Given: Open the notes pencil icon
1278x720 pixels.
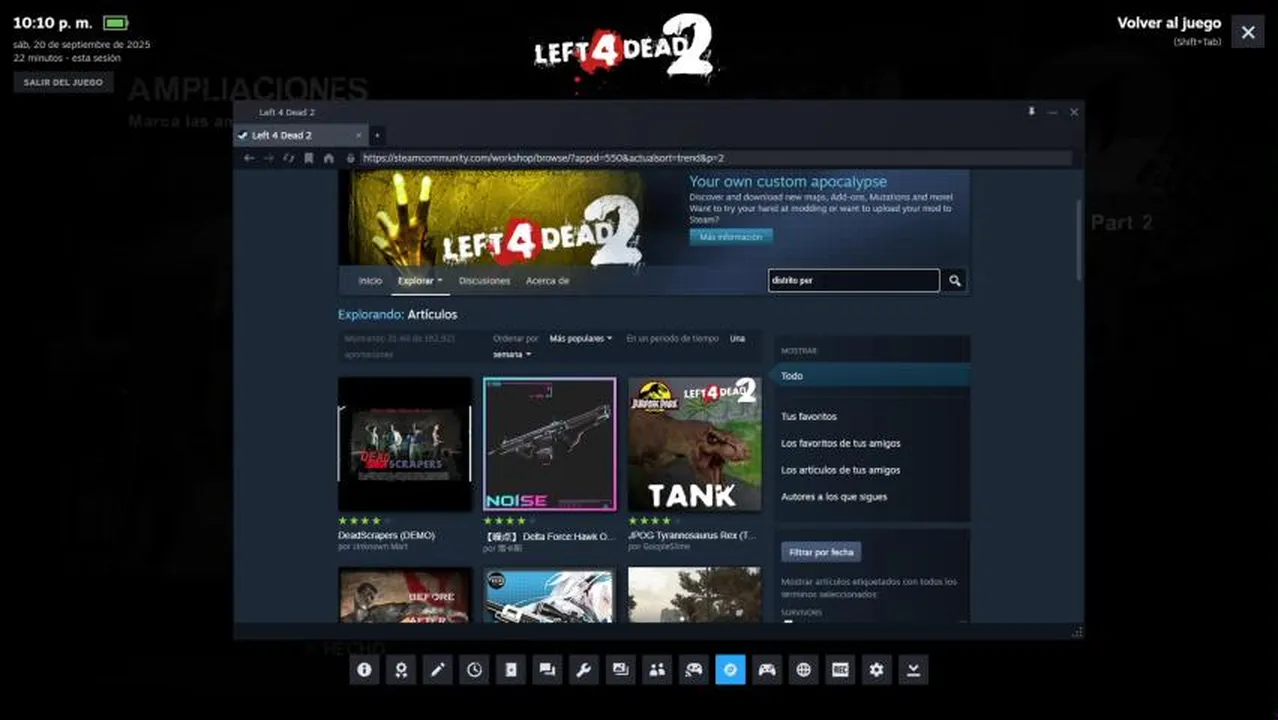Looking at the screenshot, I should (x=438, y=670).
